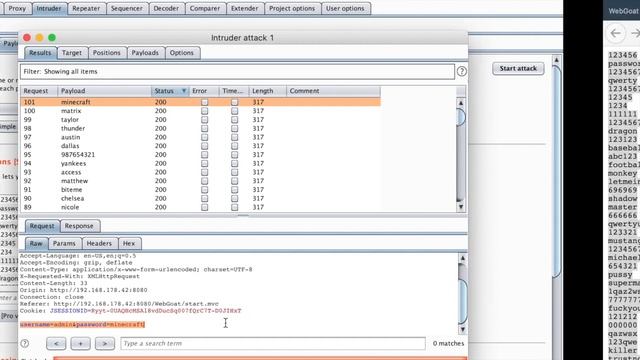The image size is (640, 360).
Task: Toggle Timeout checkbox for minecraft row
Action: (x=234, y=102)
